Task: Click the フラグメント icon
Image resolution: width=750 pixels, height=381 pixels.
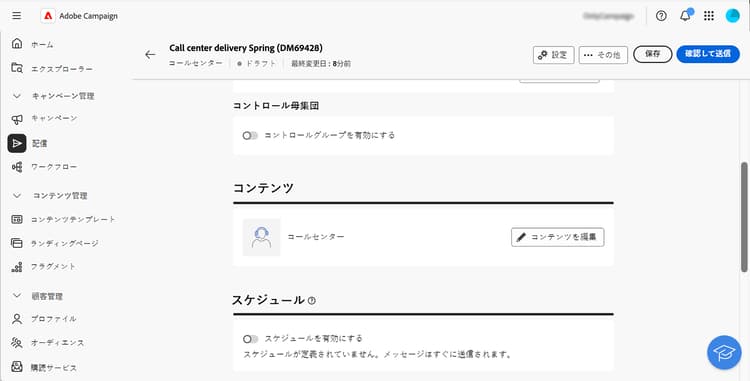Action: (17, 267)
